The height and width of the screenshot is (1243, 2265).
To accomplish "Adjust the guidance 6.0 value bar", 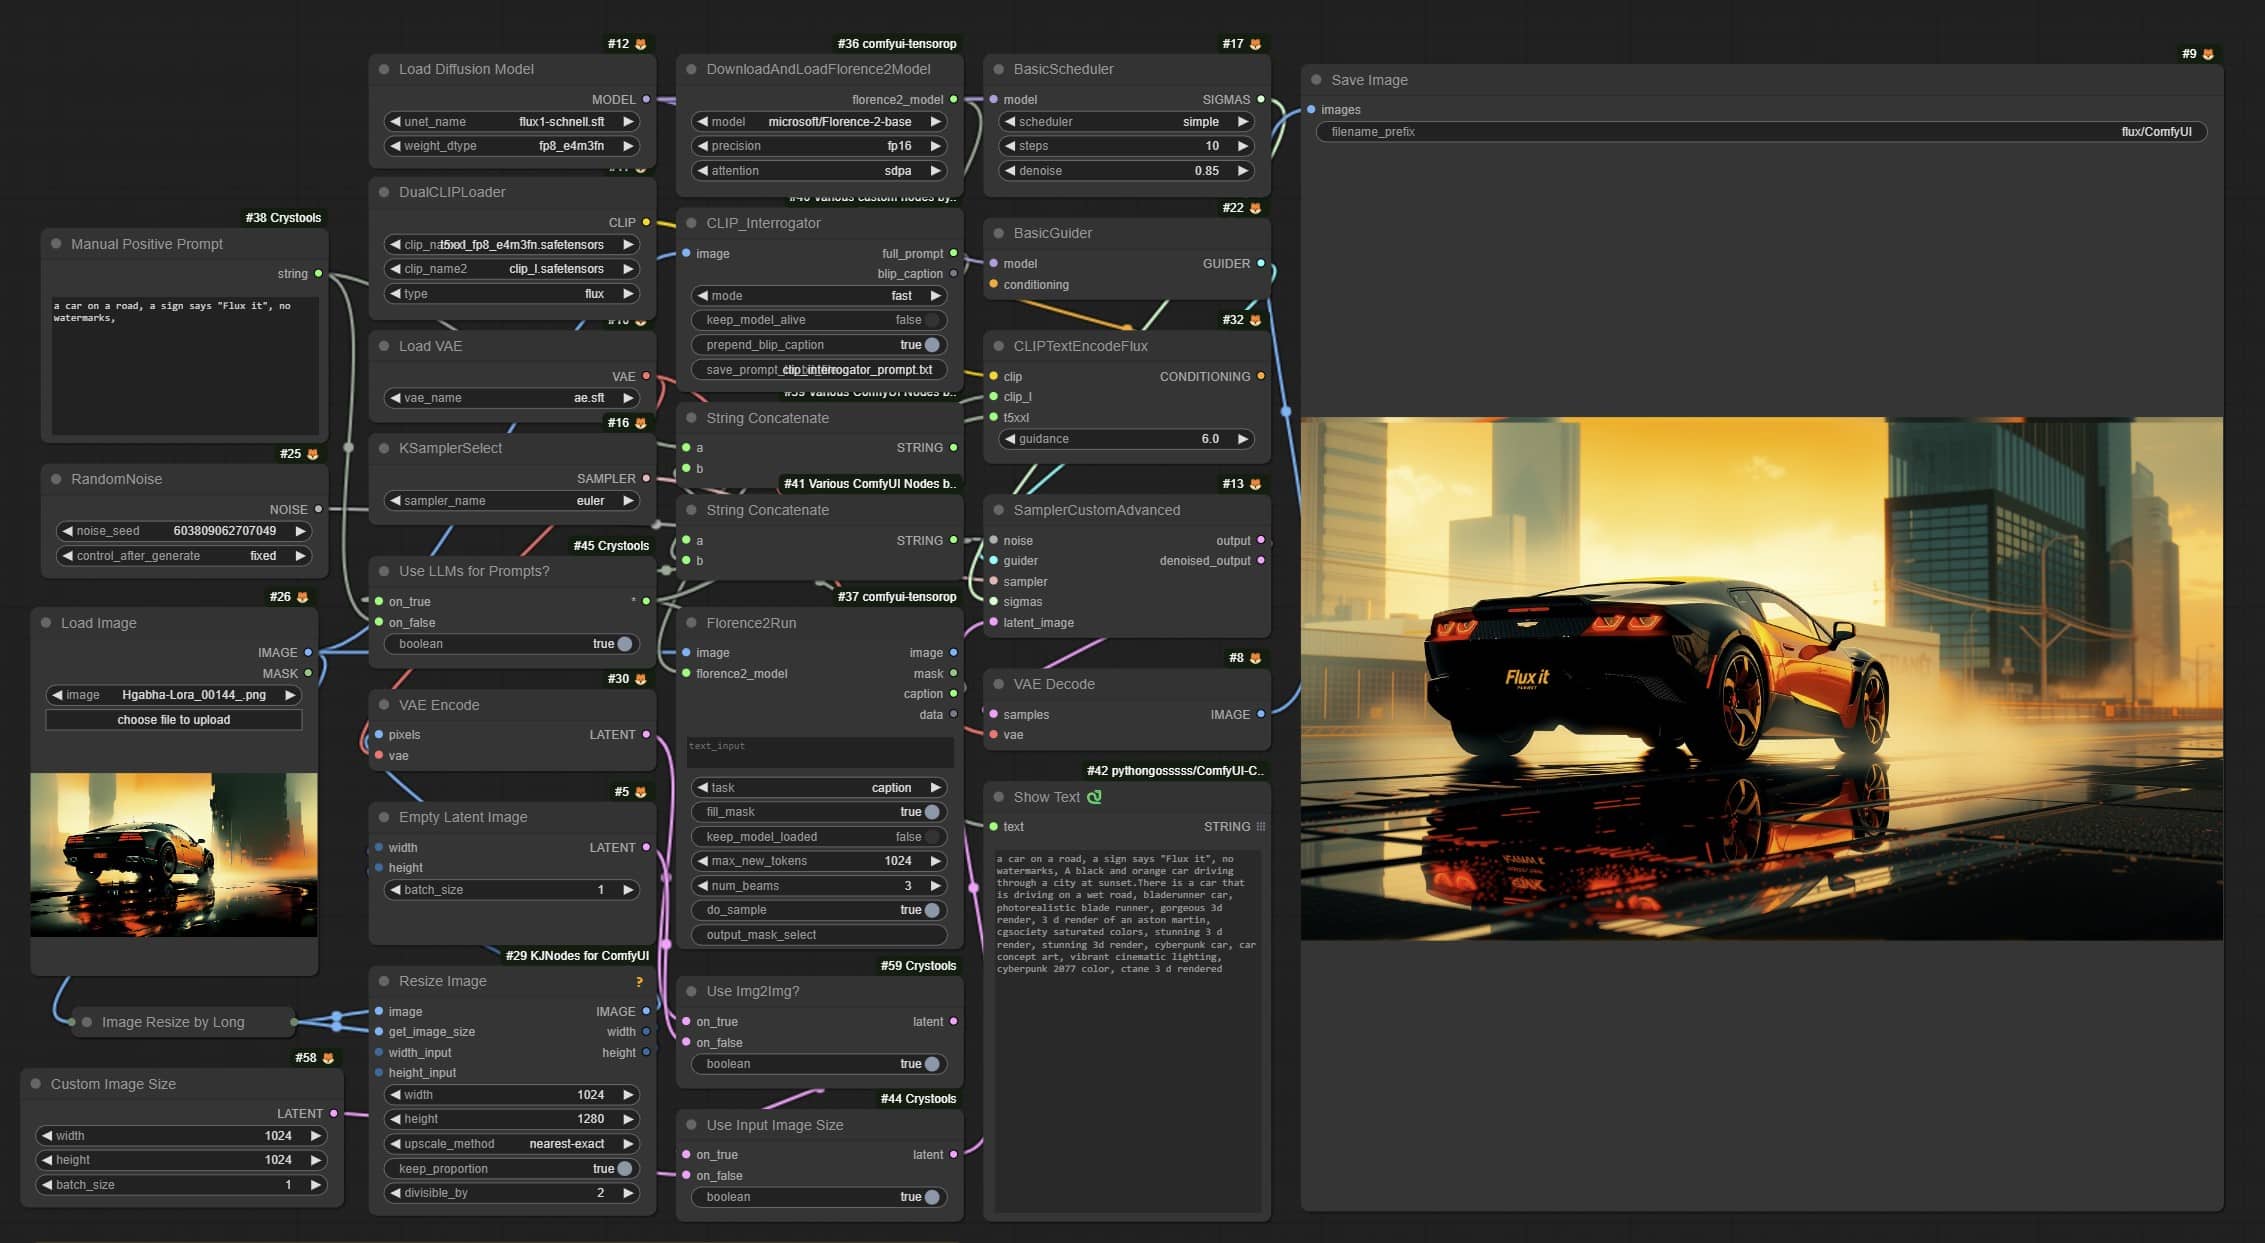I will pos(1126,439).
